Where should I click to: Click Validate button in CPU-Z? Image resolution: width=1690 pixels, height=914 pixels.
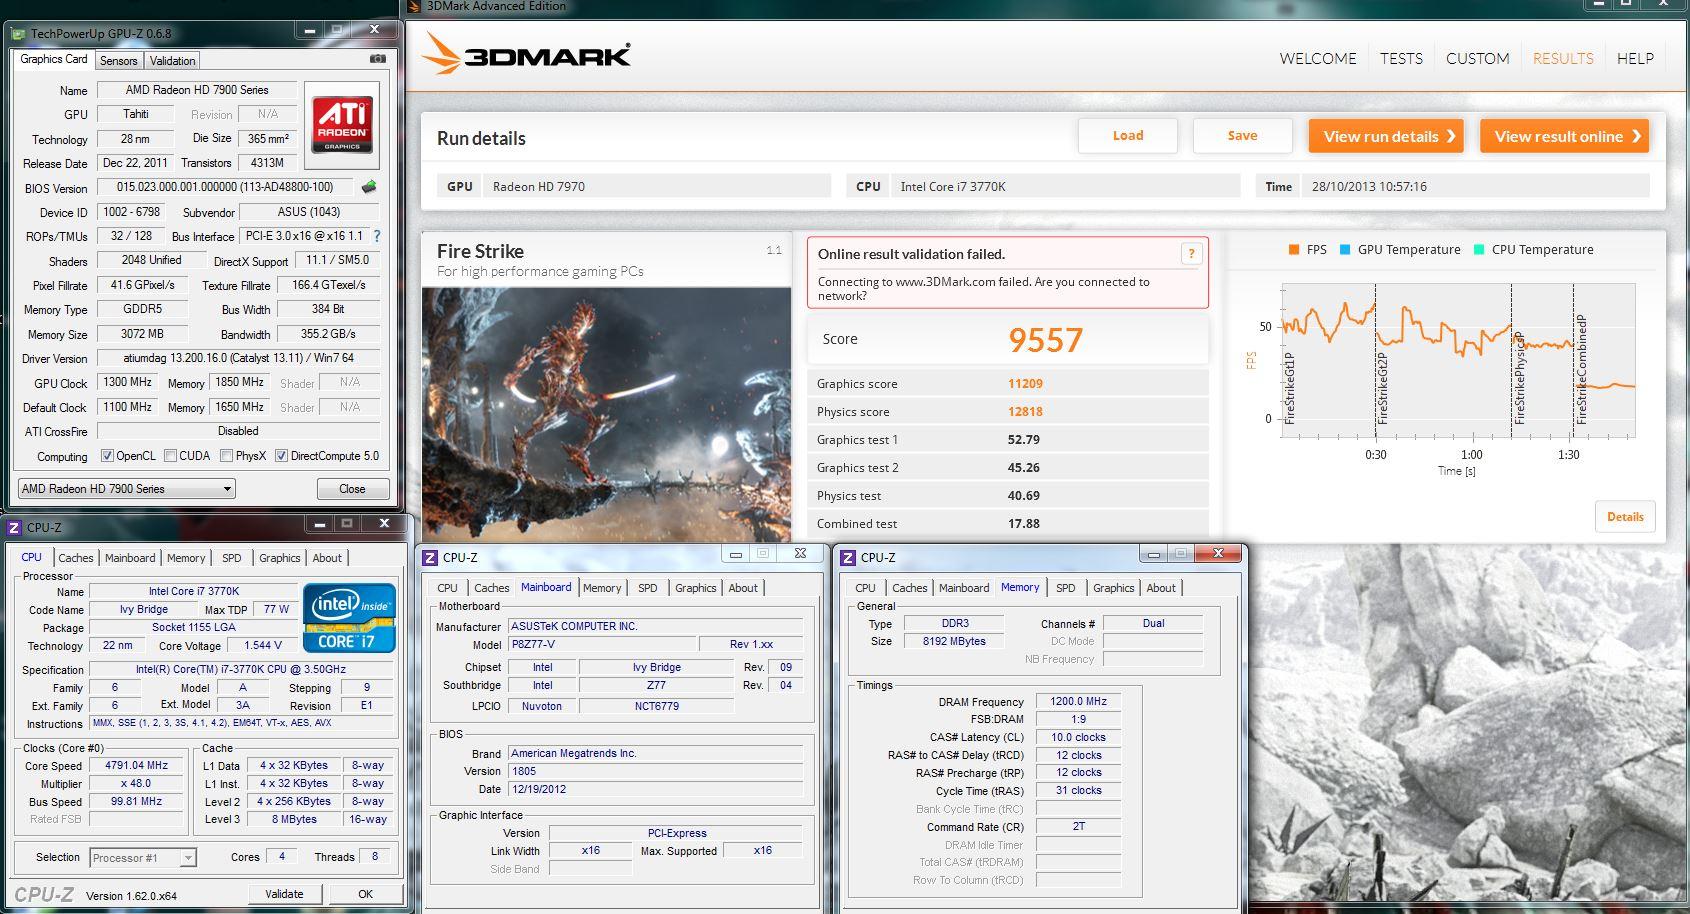pos(284,894)
